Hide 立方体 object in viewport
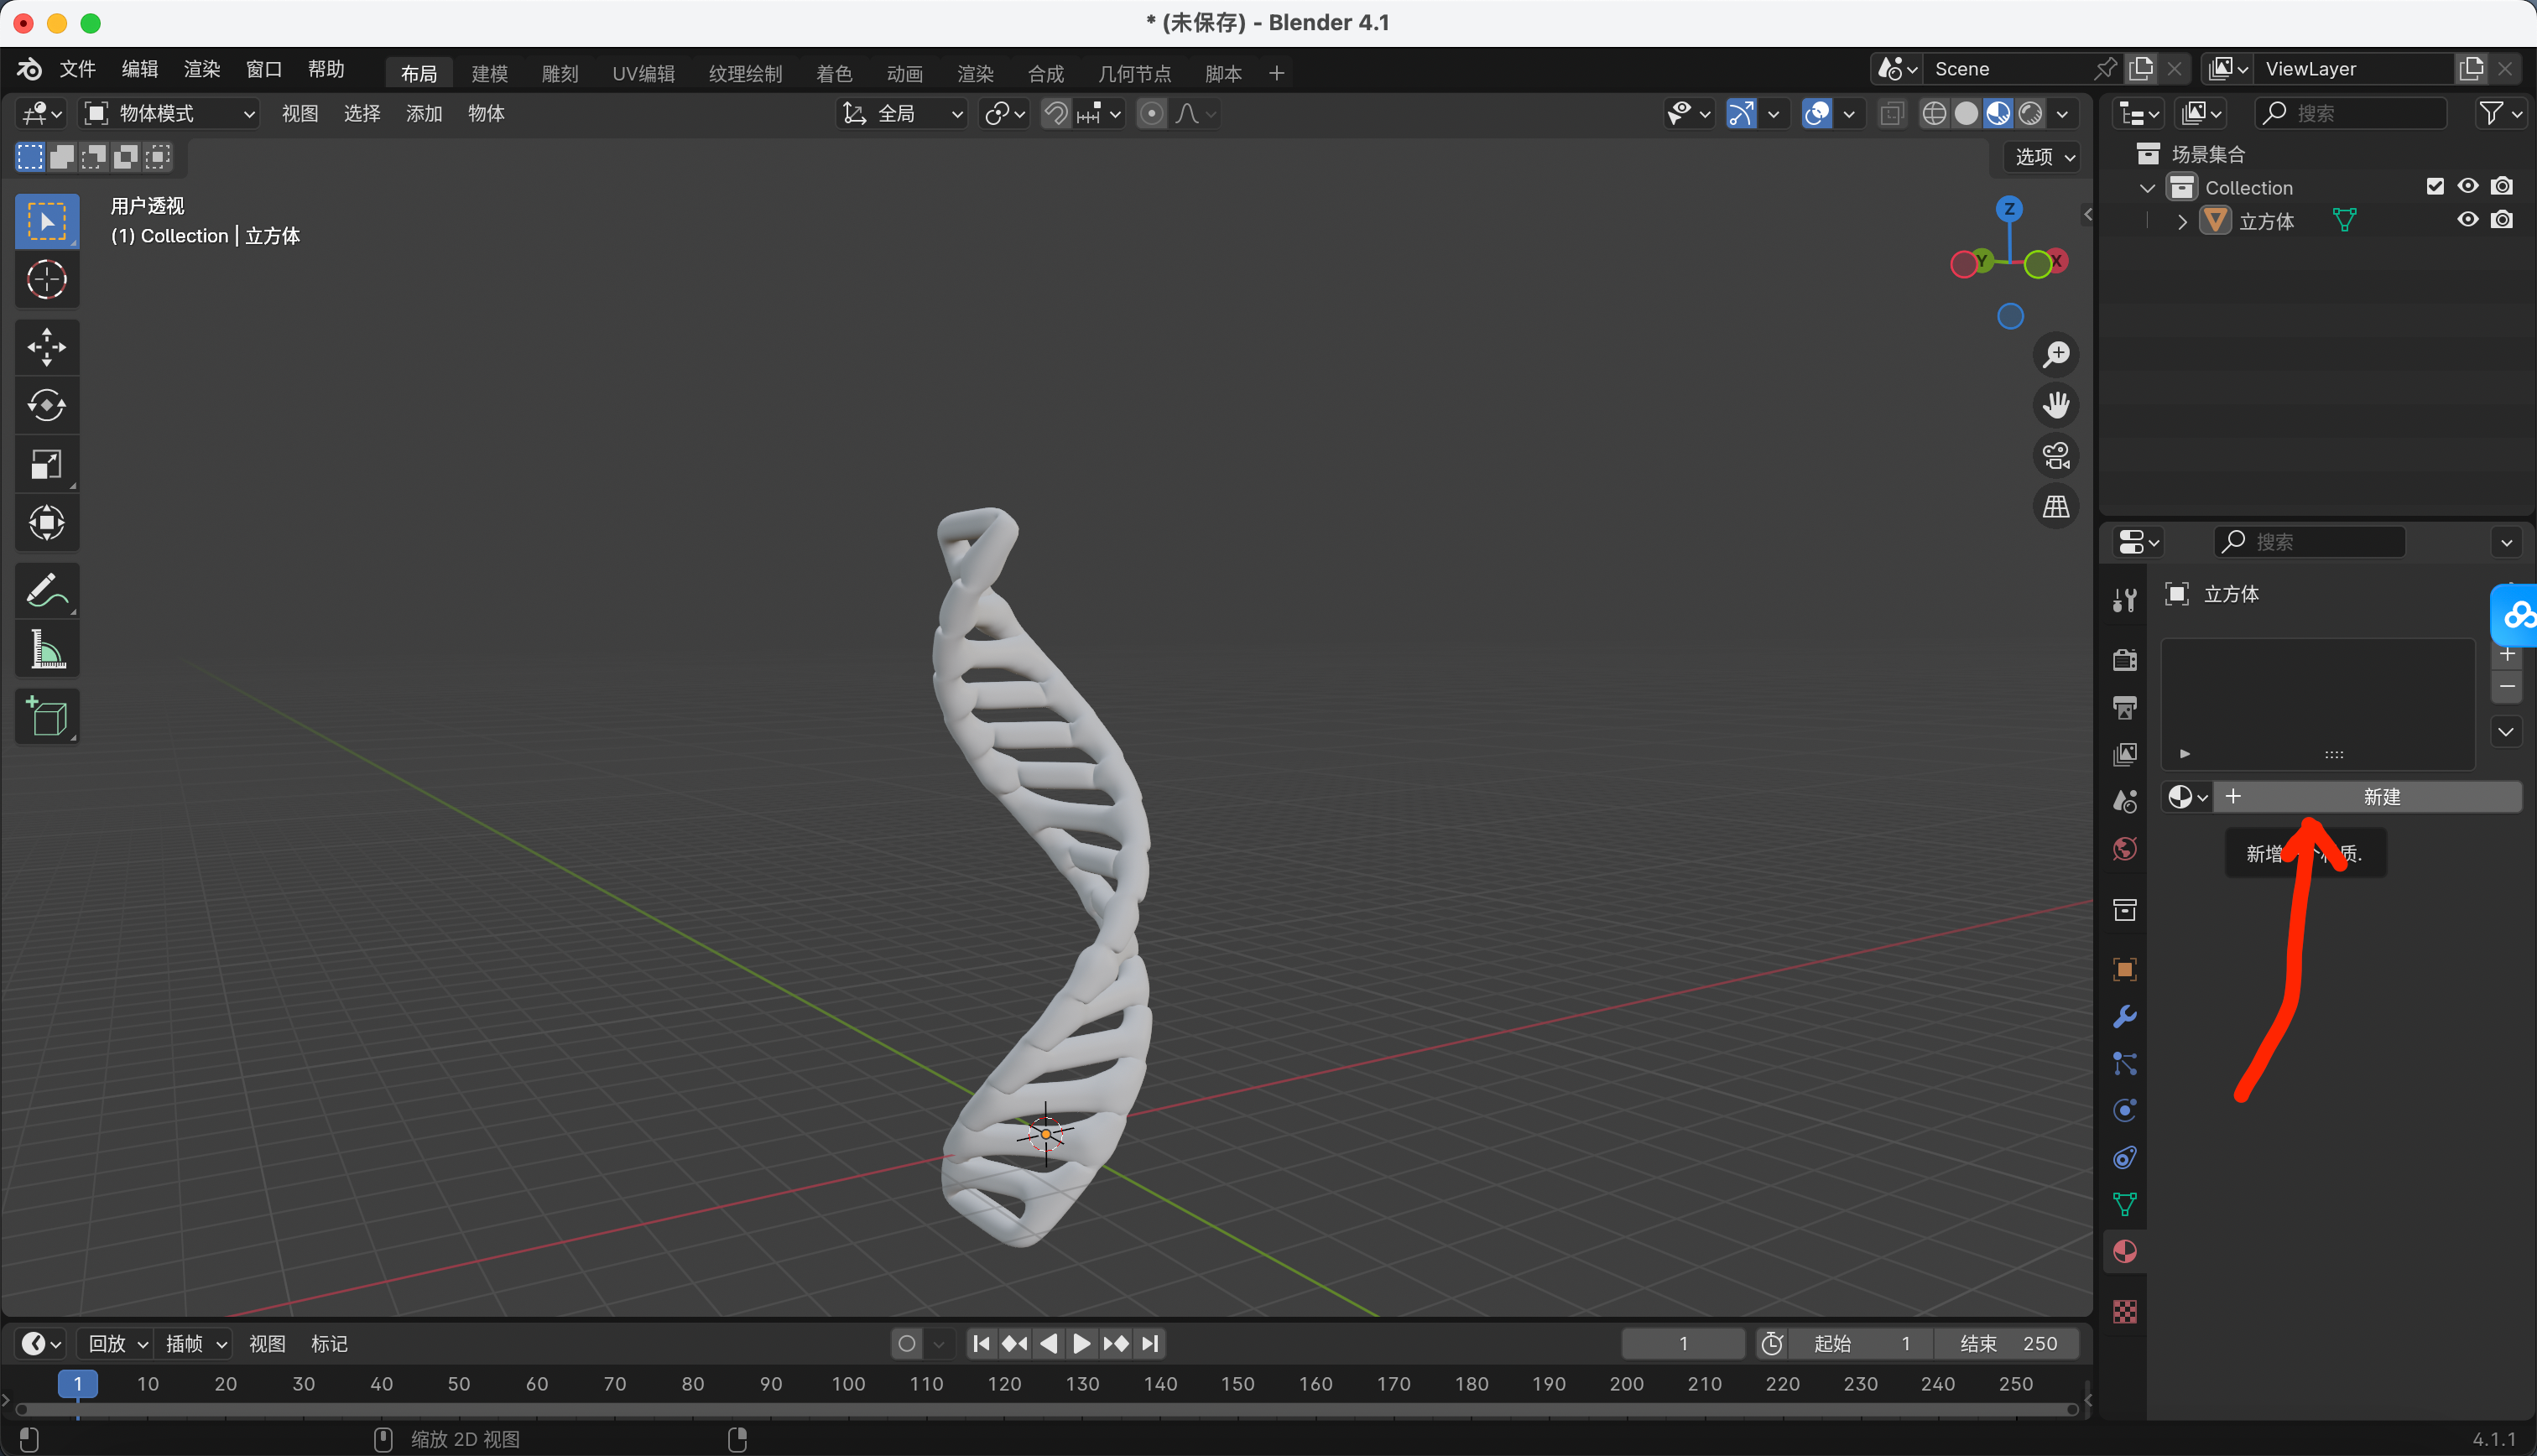 (x=2467, y=220)
